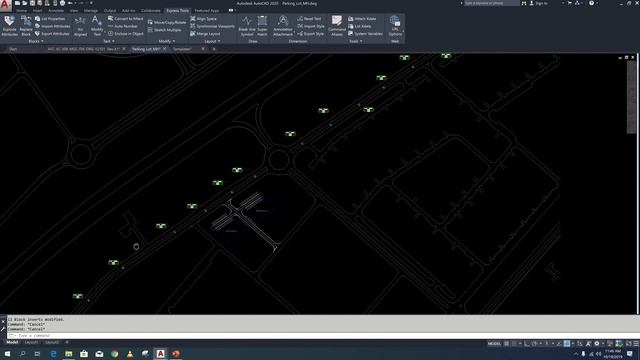Open the Help dropdown arrow

pos(597,3)
